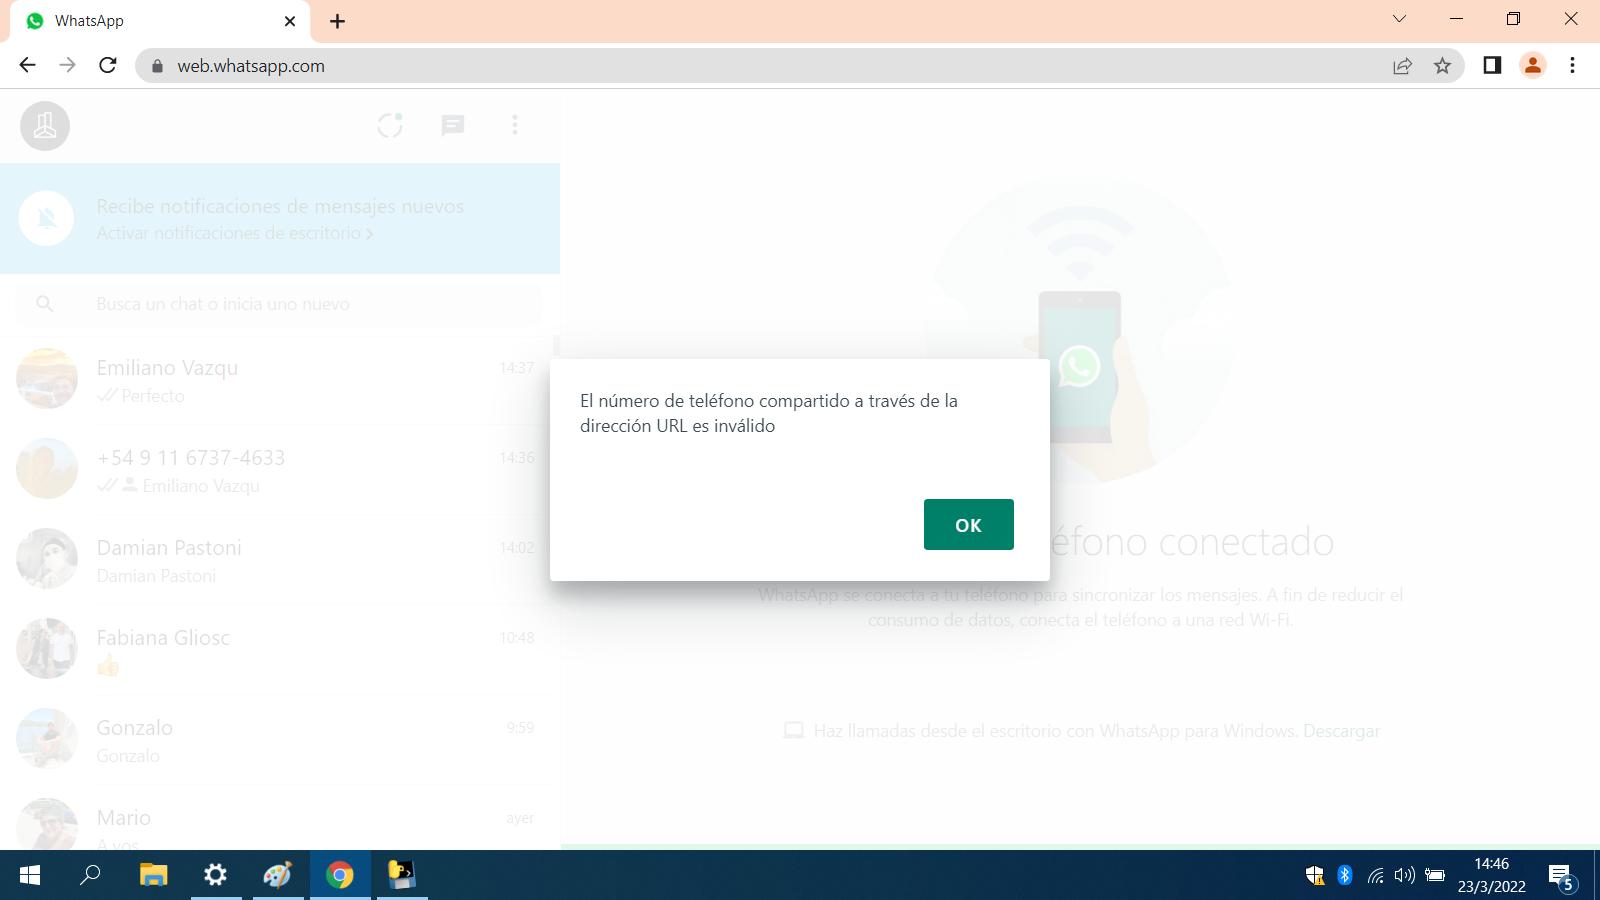The width and height of the screenshot is (1600, 900).
Task: Click the chat search field
Action: pos(279,304)
